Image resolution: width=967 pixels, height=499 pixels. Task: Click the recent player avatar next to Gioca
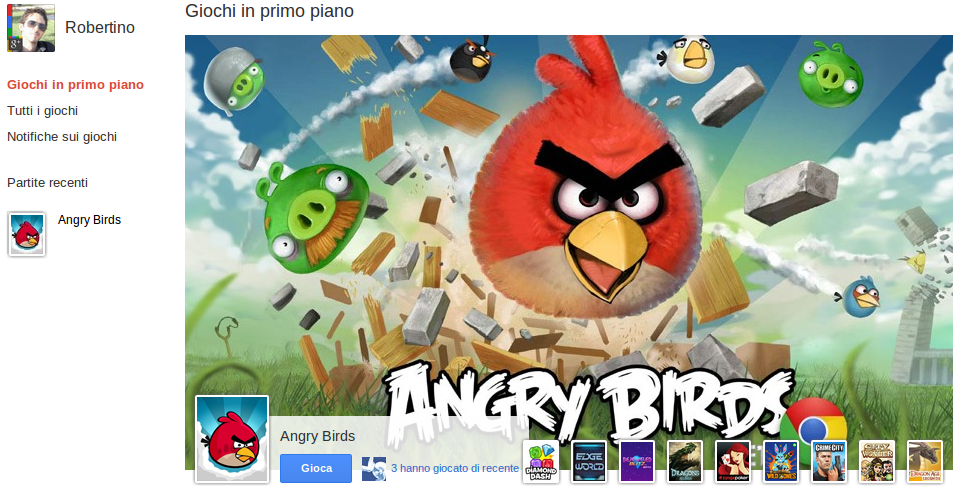(374, 469)
